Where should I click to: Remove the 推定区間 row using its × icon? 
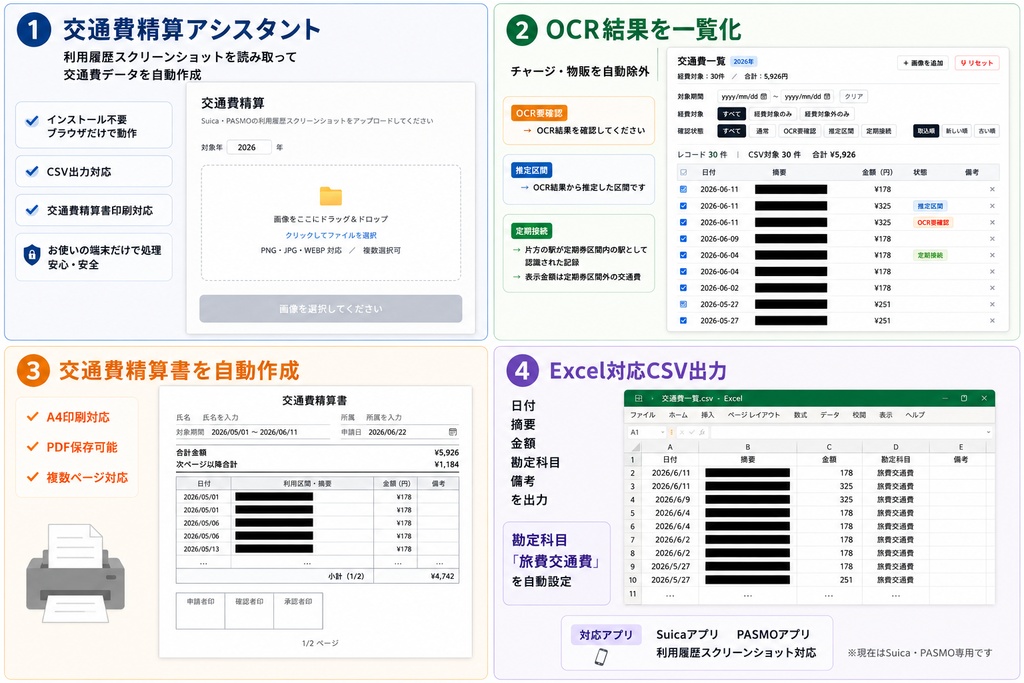pos(992,206)
